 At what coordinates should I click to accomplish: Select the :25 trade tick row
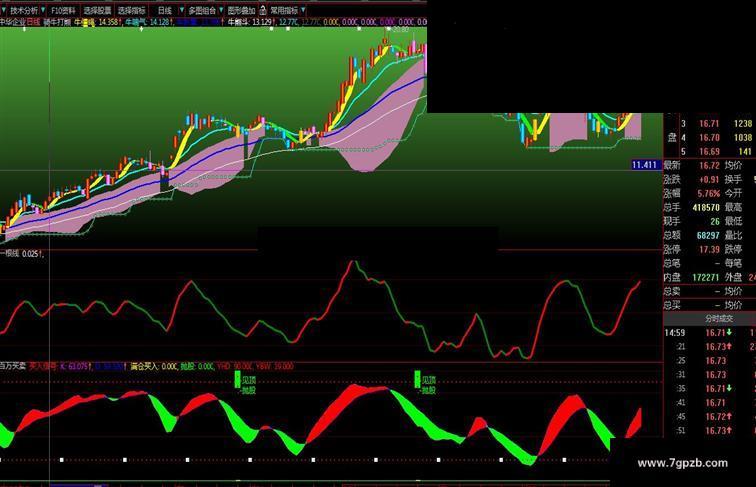[710, 361]
